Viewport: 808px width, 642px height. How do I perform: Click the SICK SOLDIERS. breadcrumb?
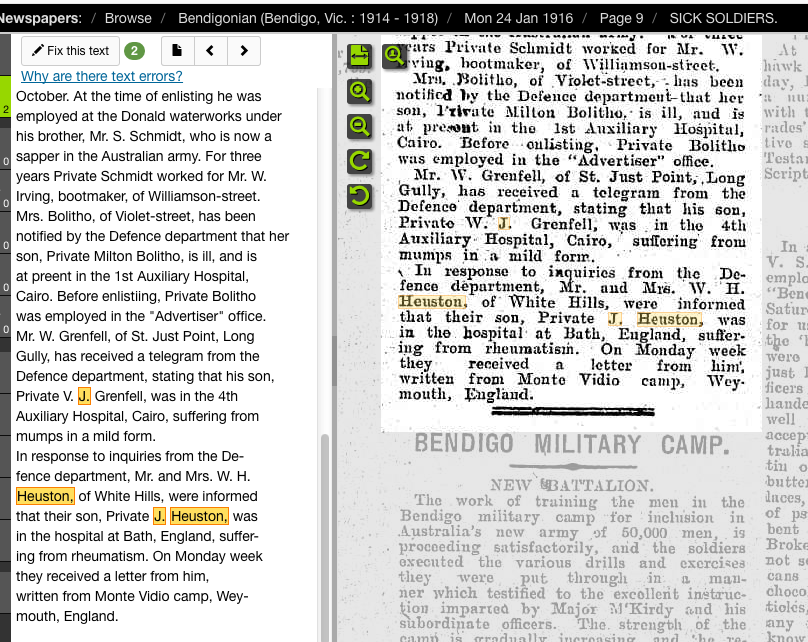[723, 19]
